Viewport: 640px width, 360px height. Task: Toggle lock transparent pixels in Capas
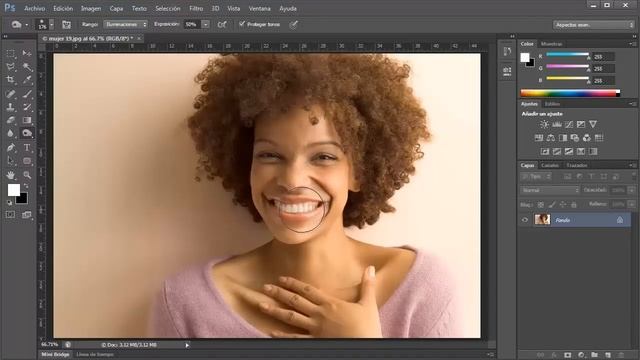tap(541, 204)
